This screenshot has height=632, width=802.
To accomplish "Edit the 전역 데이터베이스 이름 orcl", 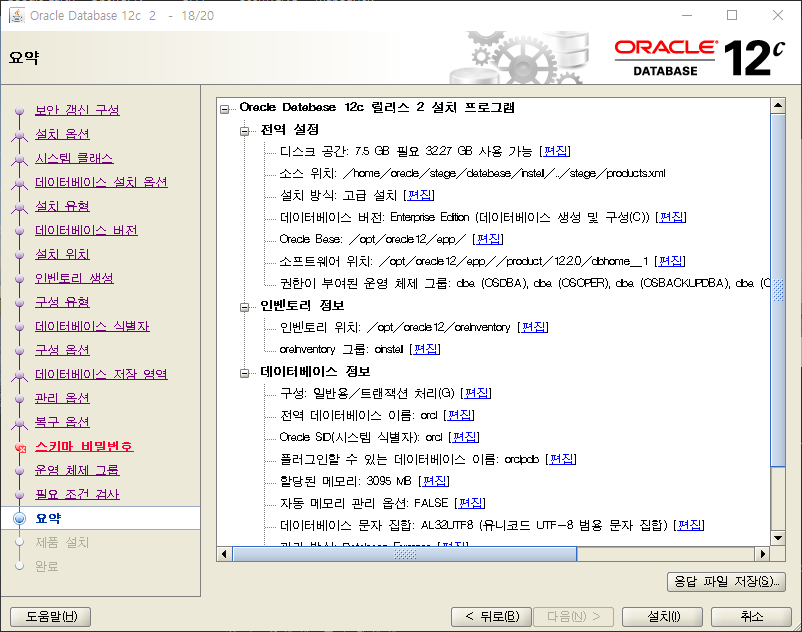I will point(459,415).
